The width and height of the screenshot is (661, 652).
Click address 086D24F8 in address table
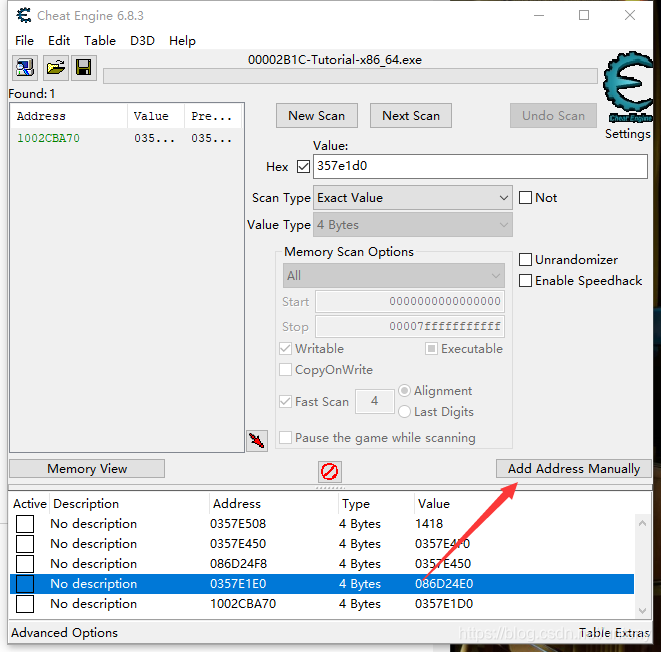(238, 564)
